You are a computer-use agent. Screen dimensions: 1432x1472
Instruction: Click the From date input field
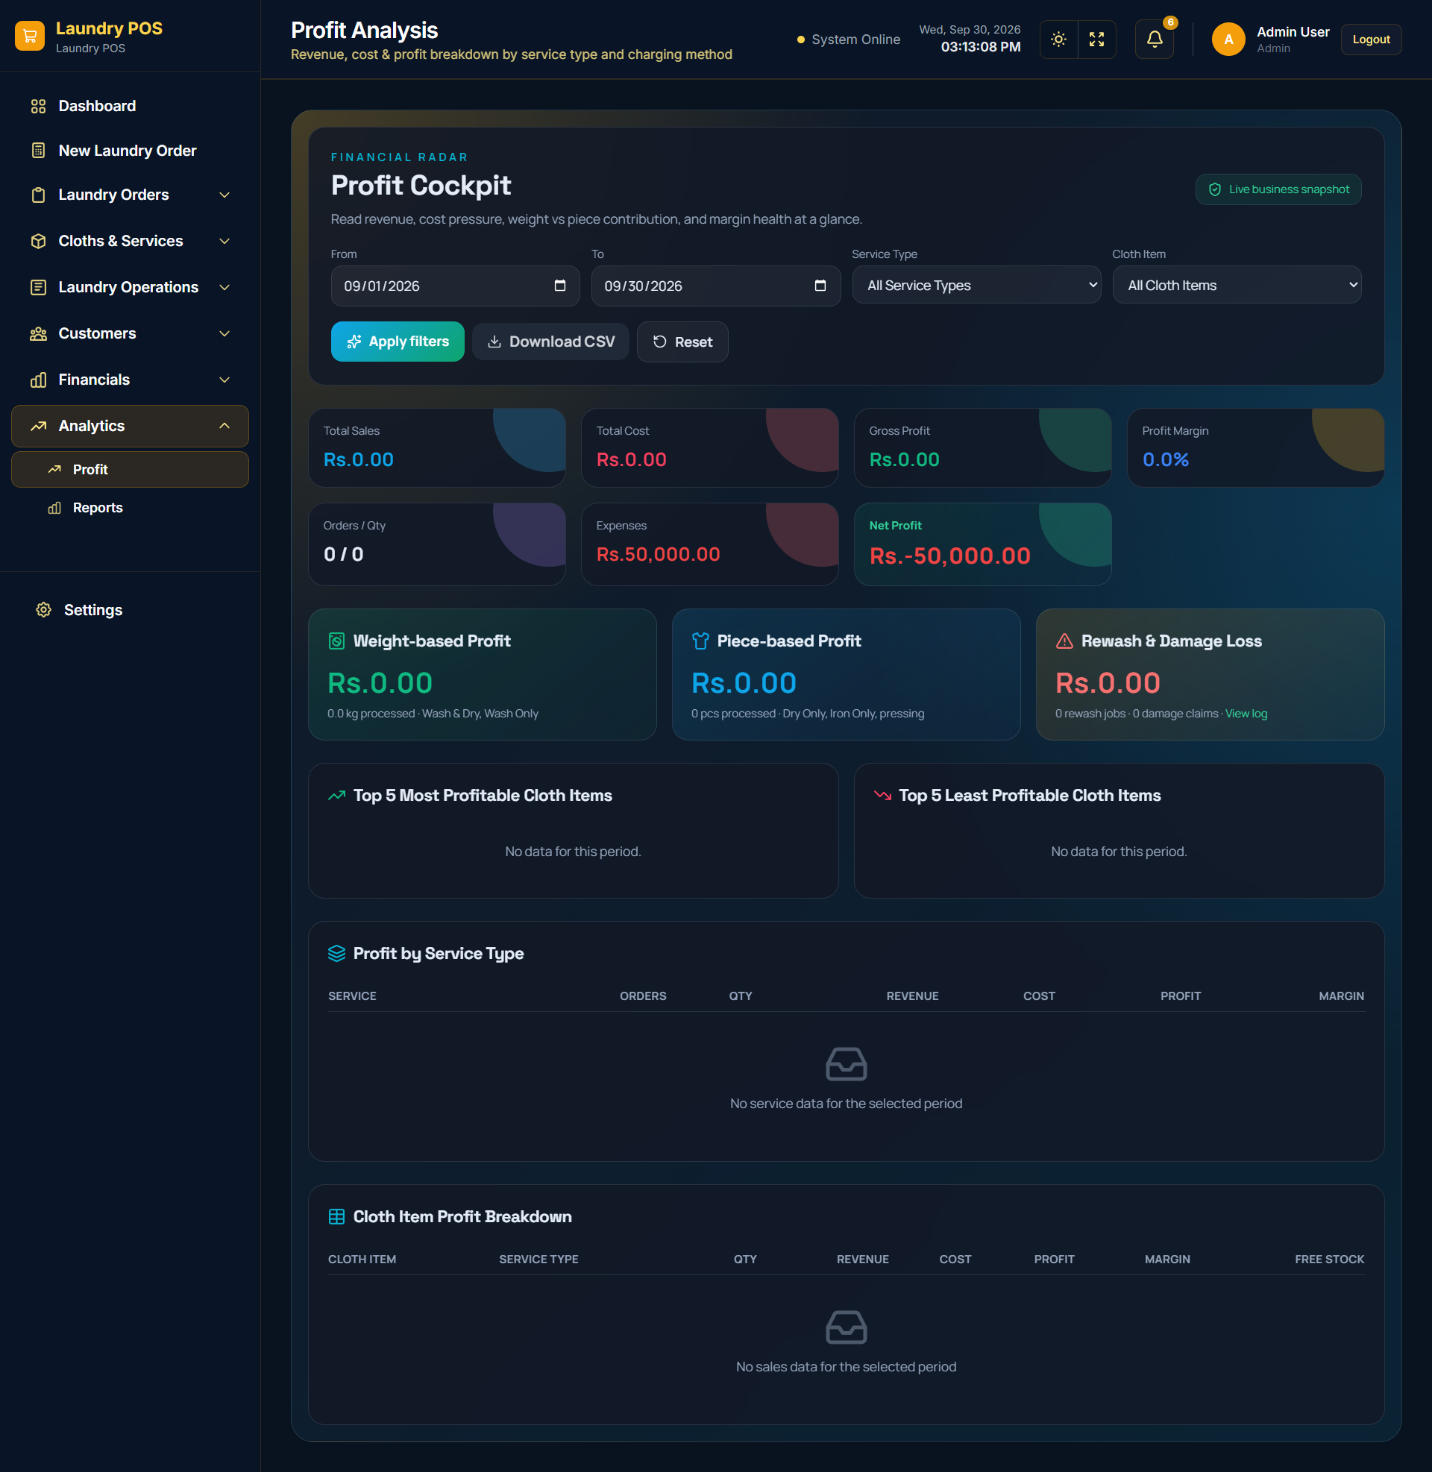coord(455,286)
